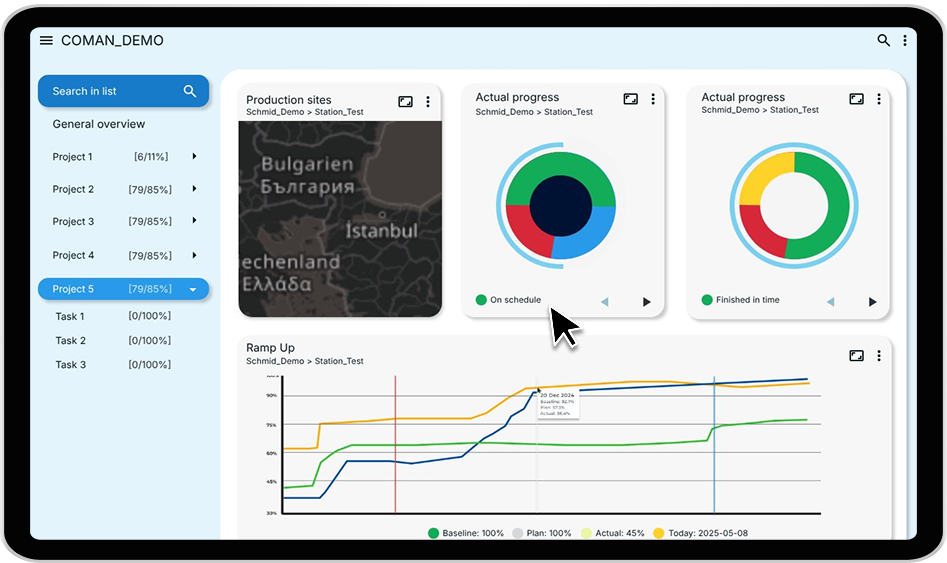This screenshot has height=563, width=947.
Task: Open Production sites card three-dot menu
Action: pos(428,101)
